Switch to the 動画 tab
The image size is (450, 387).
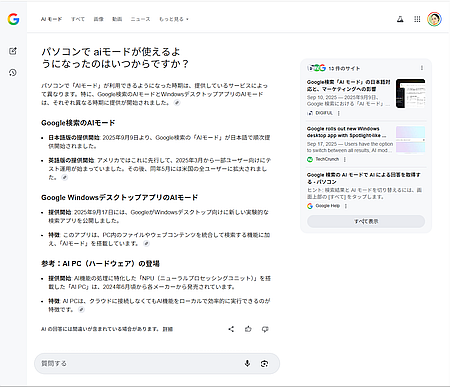click(117, 19)
